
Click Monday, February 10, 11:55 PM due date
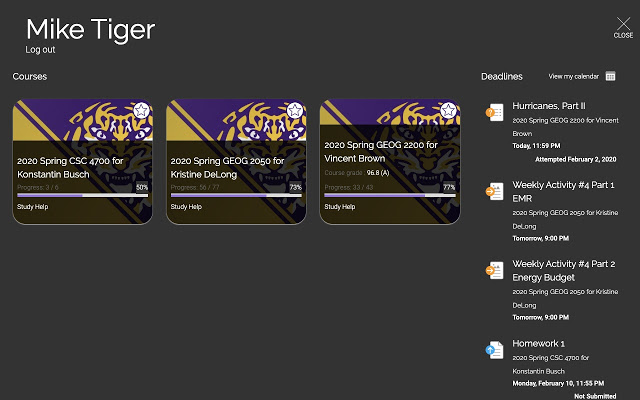558,383
